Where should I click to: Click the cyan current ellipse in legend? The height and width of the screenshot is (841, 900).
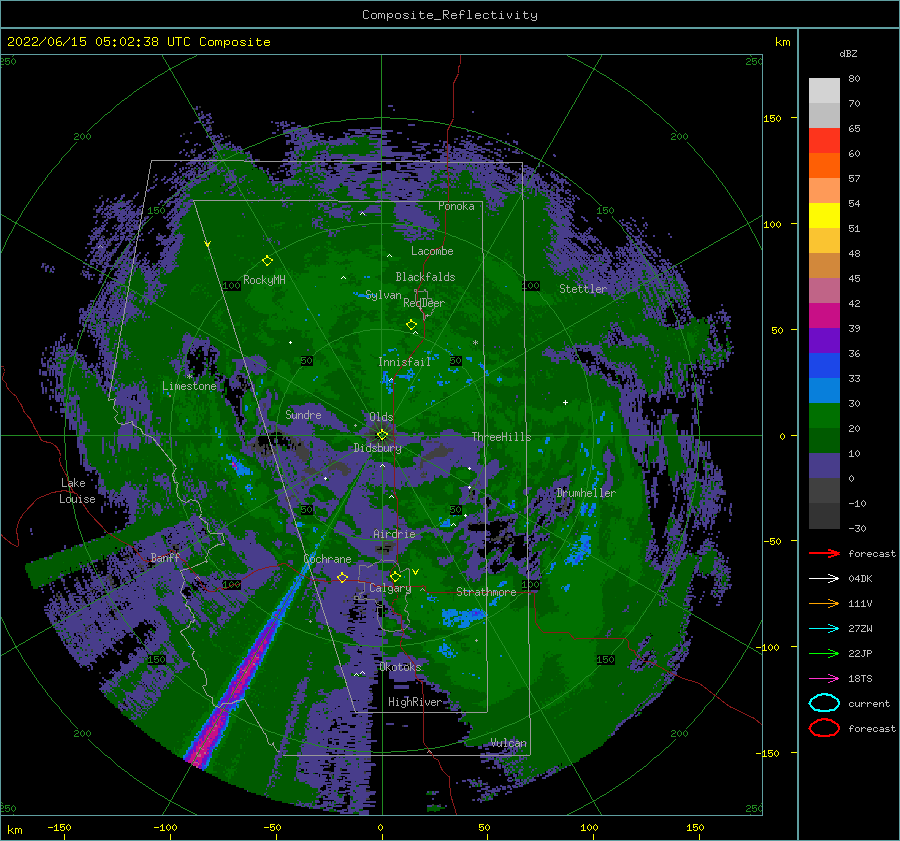[x=824, y=703]
